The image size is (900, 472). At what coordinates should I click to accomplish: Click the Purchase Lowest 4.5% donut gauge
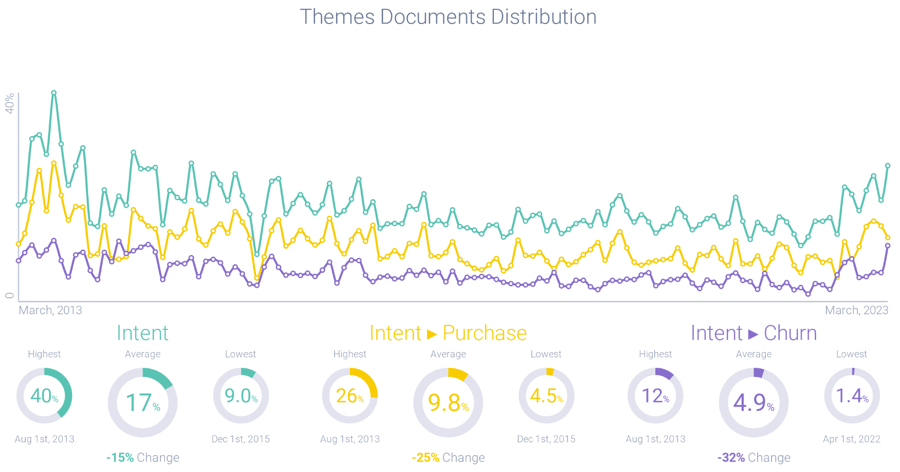[546, 396]
